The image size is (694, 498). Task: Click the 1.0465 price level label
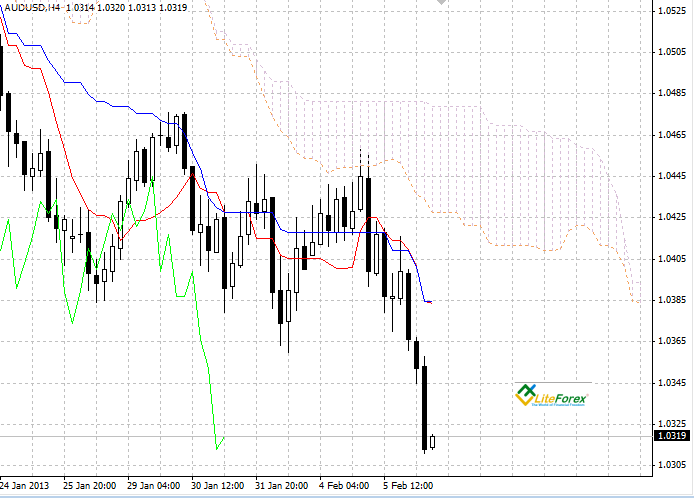pyautogui.click(x=672, y=135)
